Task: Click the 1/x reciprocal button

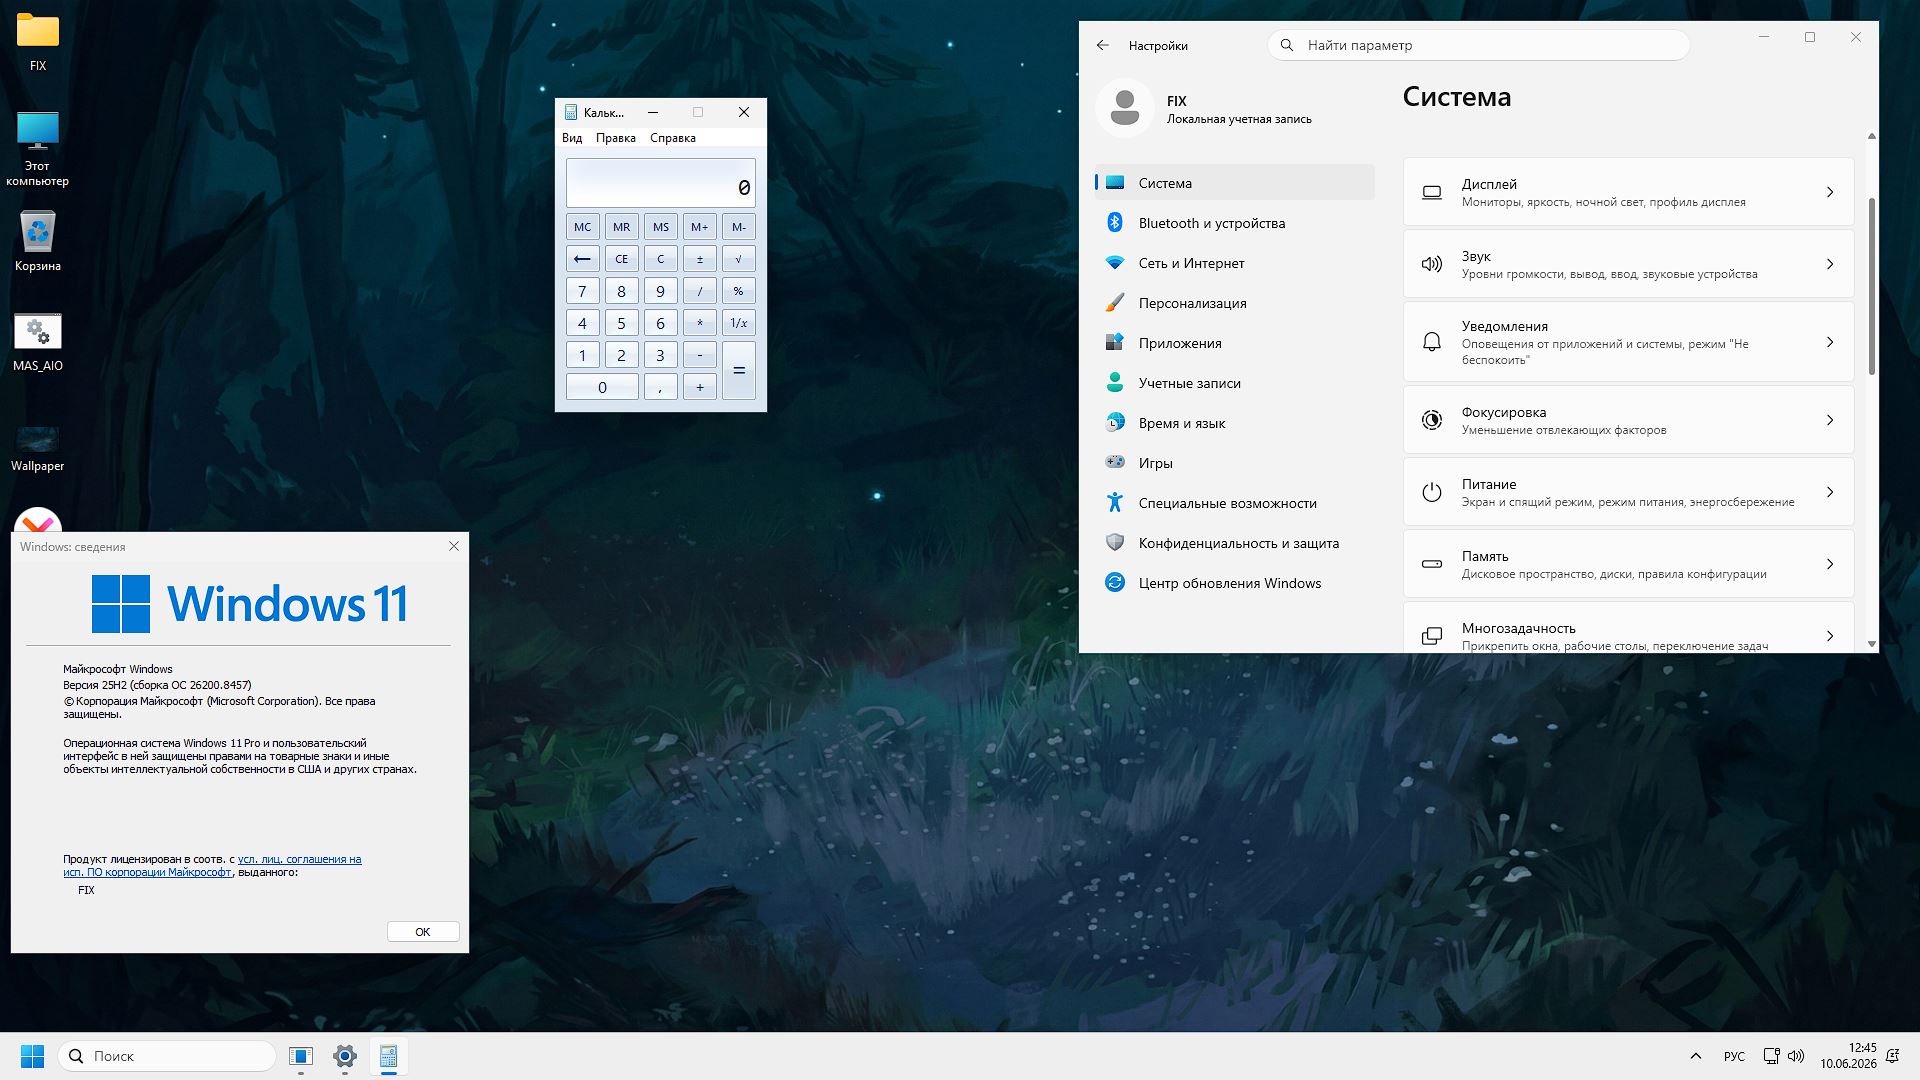Action: point(738,323)
